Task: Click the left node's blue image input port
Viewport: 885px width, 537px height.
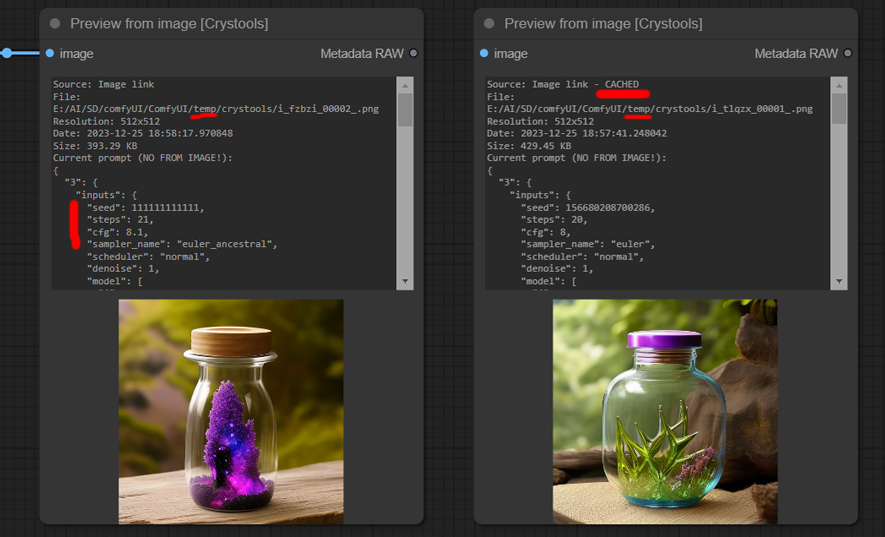Action: click(x=50, y=53)
